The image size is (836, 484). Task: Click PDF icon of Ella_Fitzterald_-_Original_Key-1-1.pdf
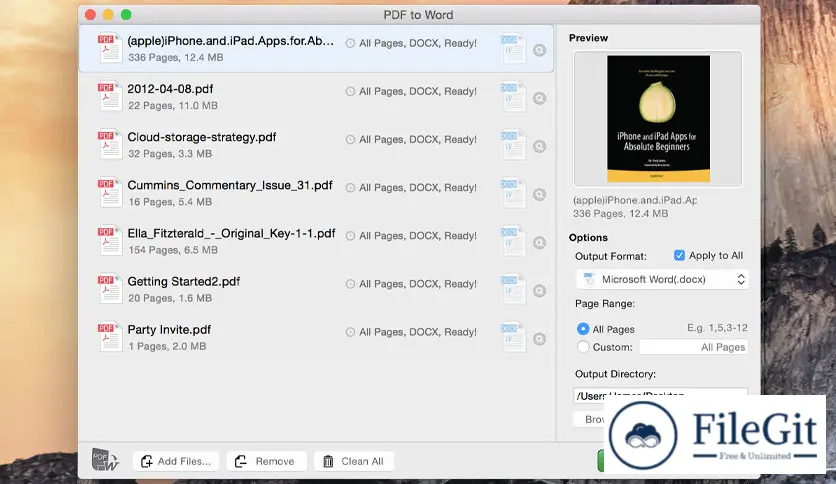pos(110,240)
